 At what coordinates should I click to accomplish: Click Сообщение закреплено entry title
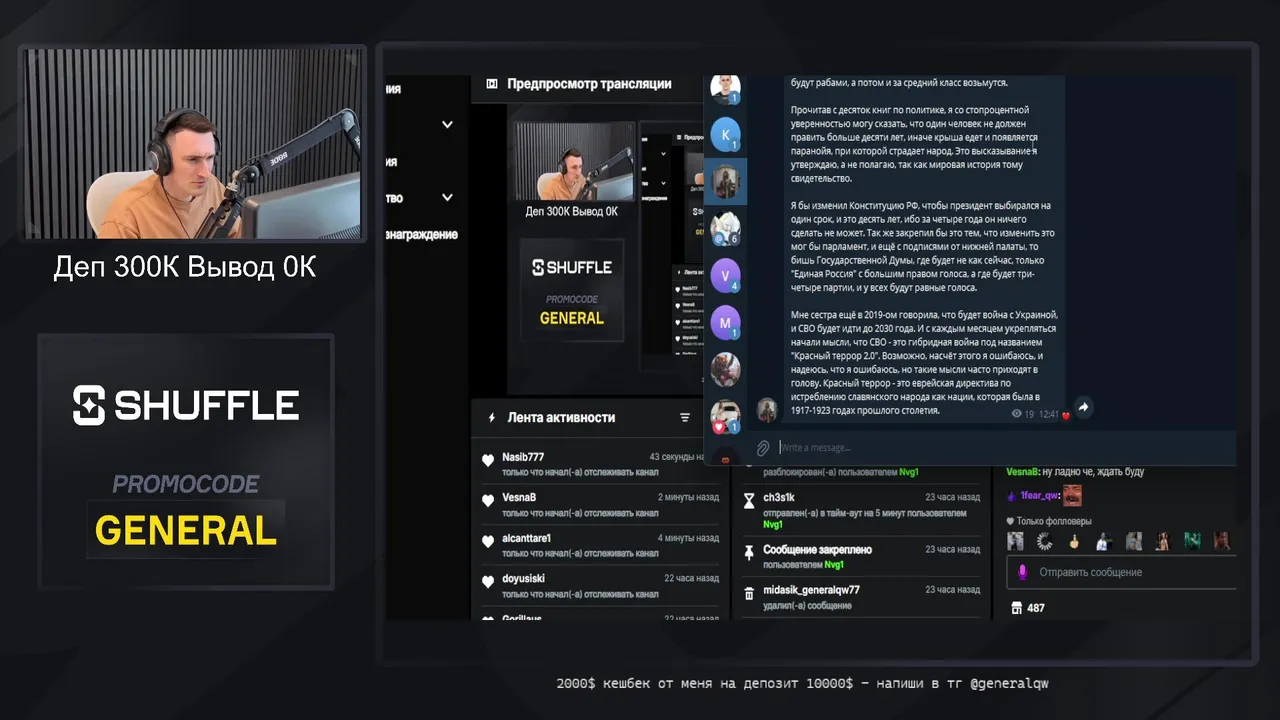(x=817, y=549)
